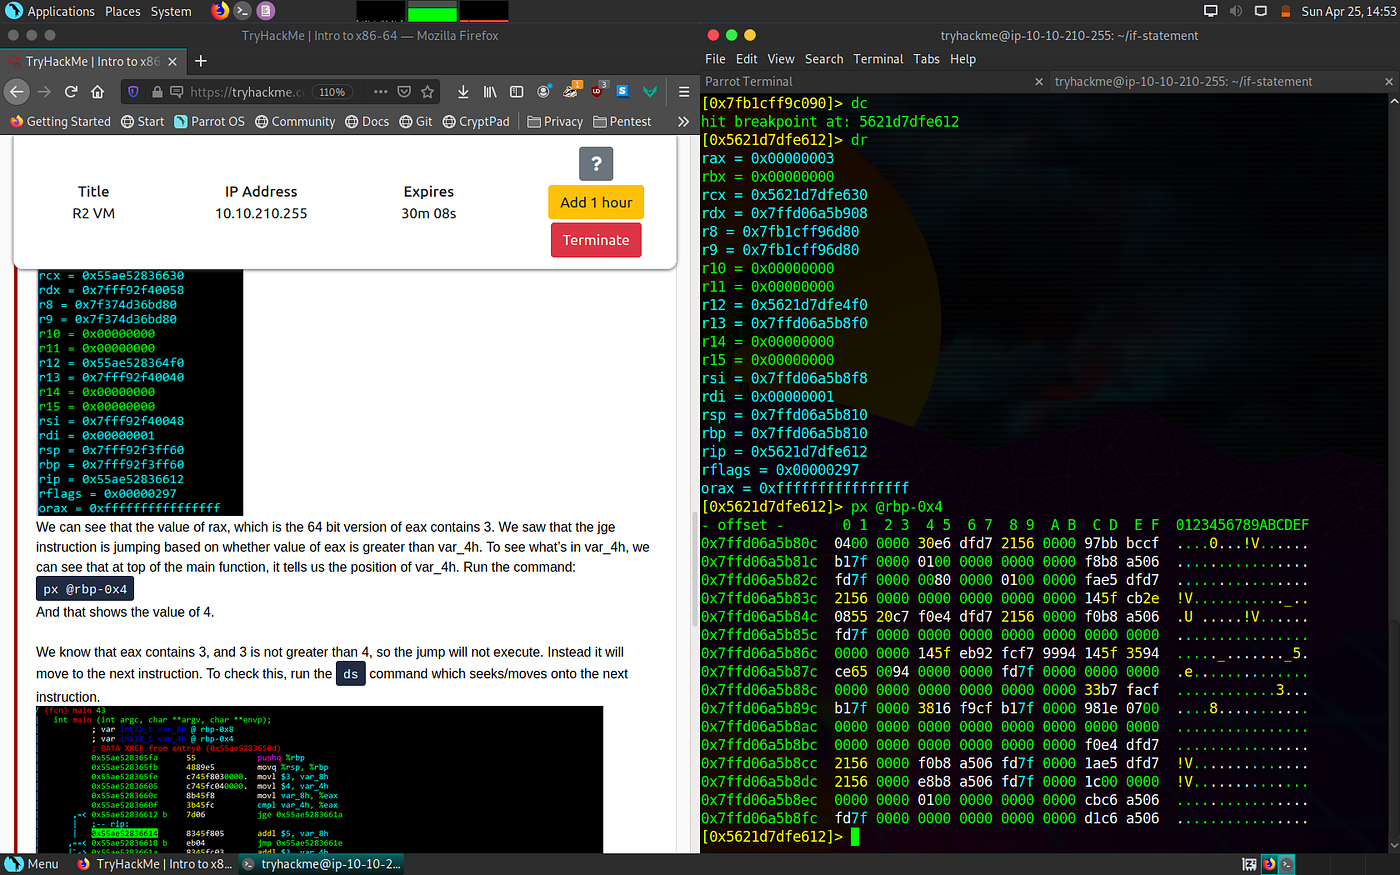Click the red Terminate button

click(x=596, y=240)
